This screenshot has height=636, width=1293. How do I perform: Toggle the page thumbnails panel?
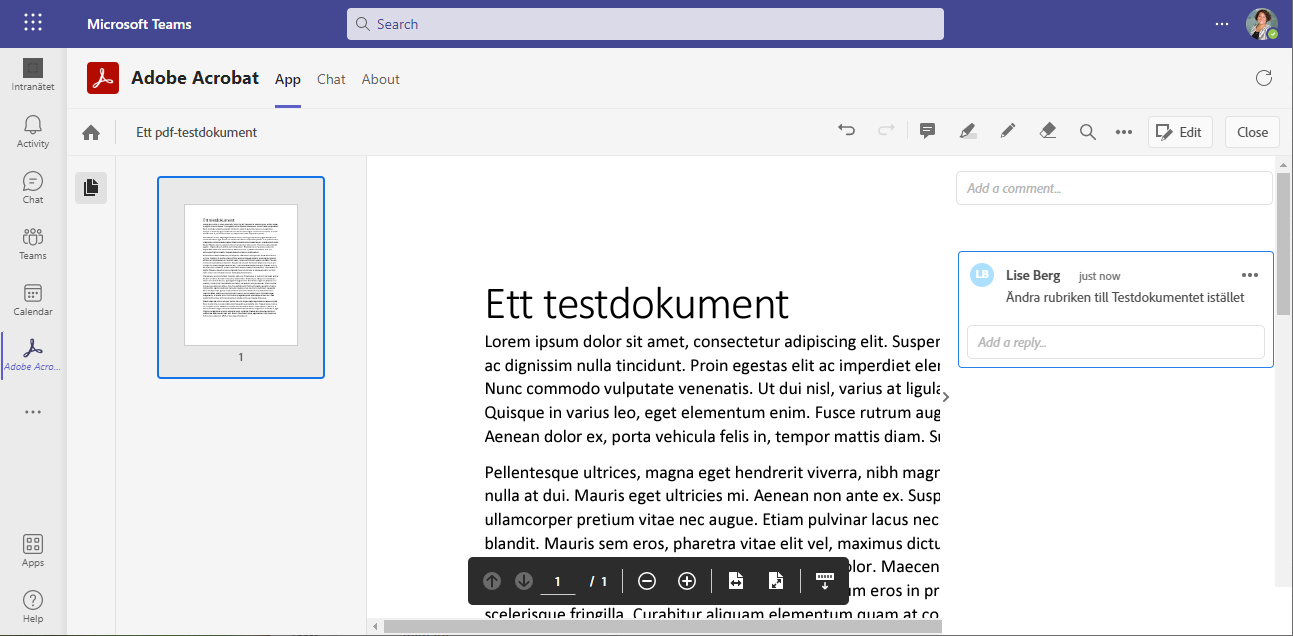click(x=91, y=187)
